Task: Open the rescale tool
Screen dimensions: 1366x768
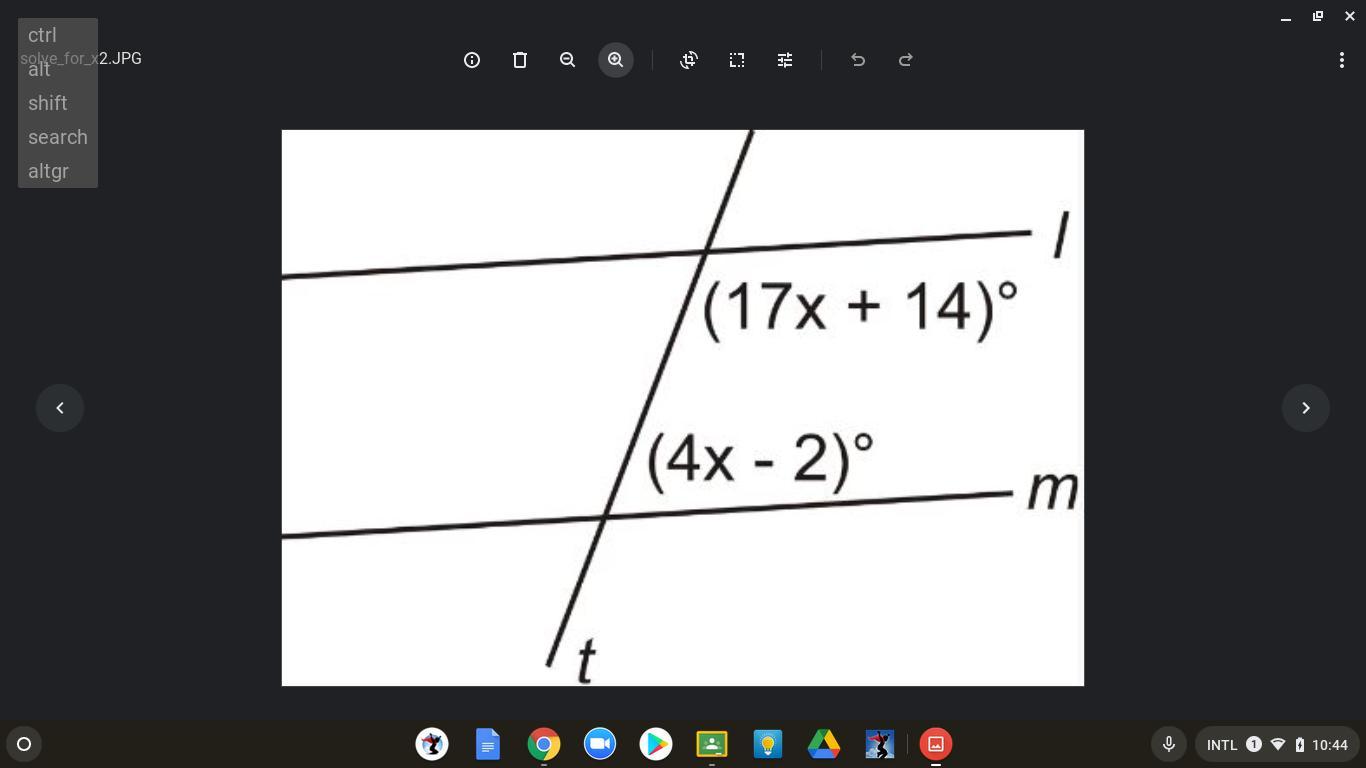Action: [737, 60]
